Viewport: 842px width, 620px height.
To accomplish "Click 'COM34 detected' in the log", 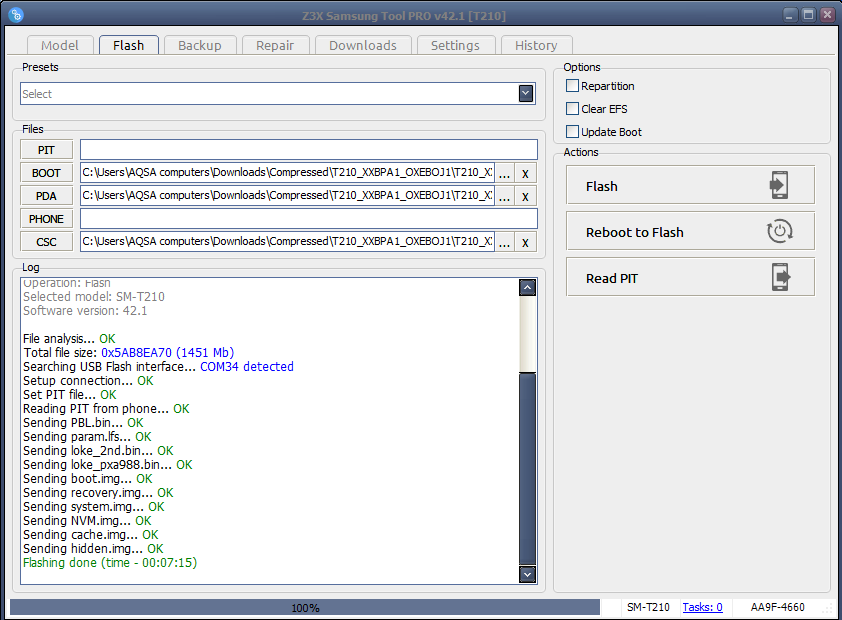I will pos(247,367).
